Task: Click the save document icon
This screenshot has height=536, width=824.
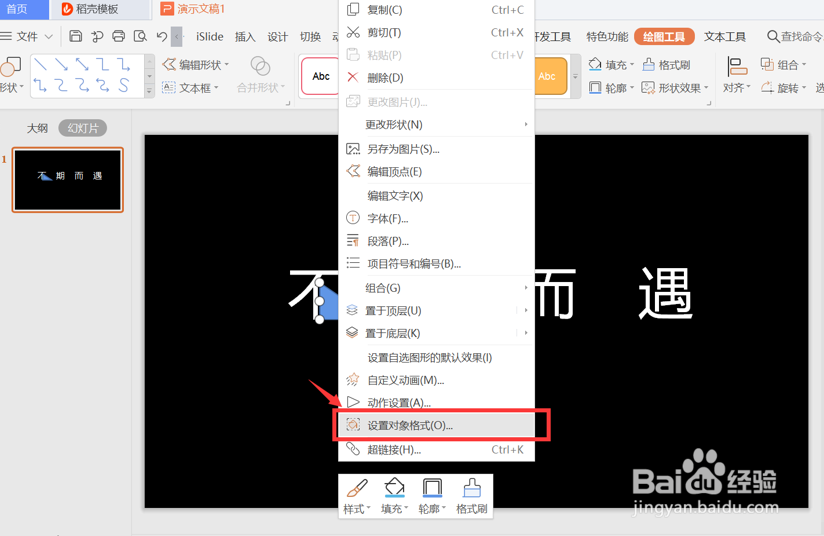Action: pos(76,36)
